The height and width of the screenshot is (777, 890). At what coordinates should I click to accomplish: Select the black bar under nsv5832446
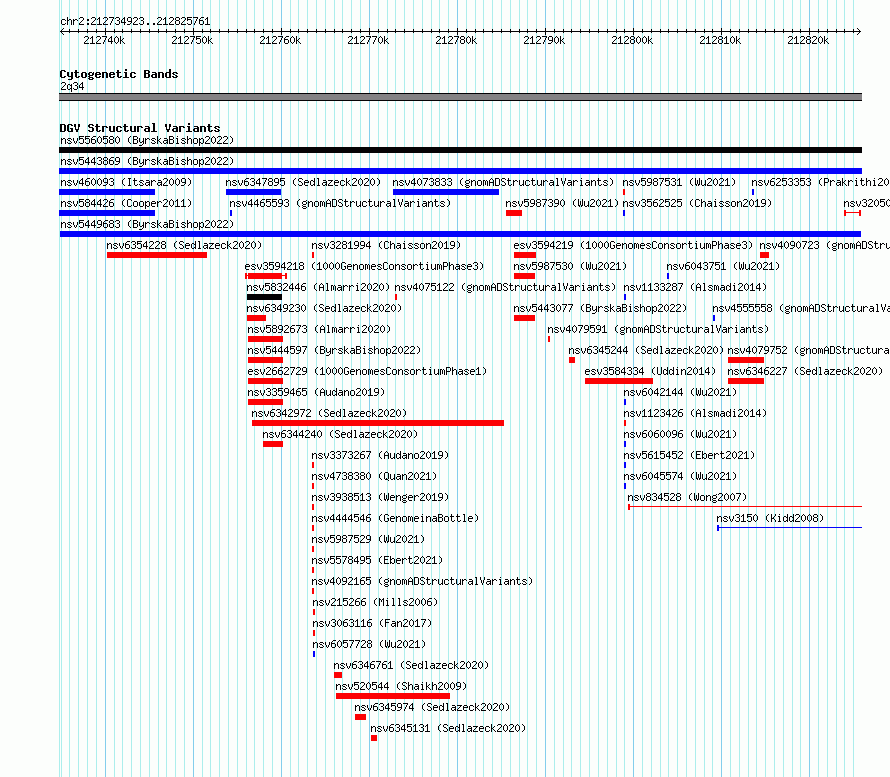pyautogui.click(x=265, y=297)
